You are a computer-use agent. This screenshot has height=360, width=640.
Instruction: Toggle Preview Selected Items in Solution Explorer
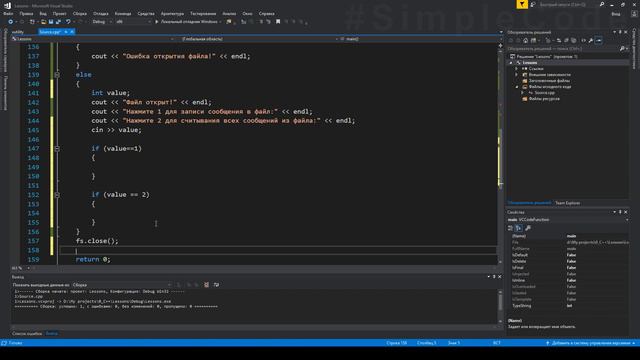click(599, 40)
